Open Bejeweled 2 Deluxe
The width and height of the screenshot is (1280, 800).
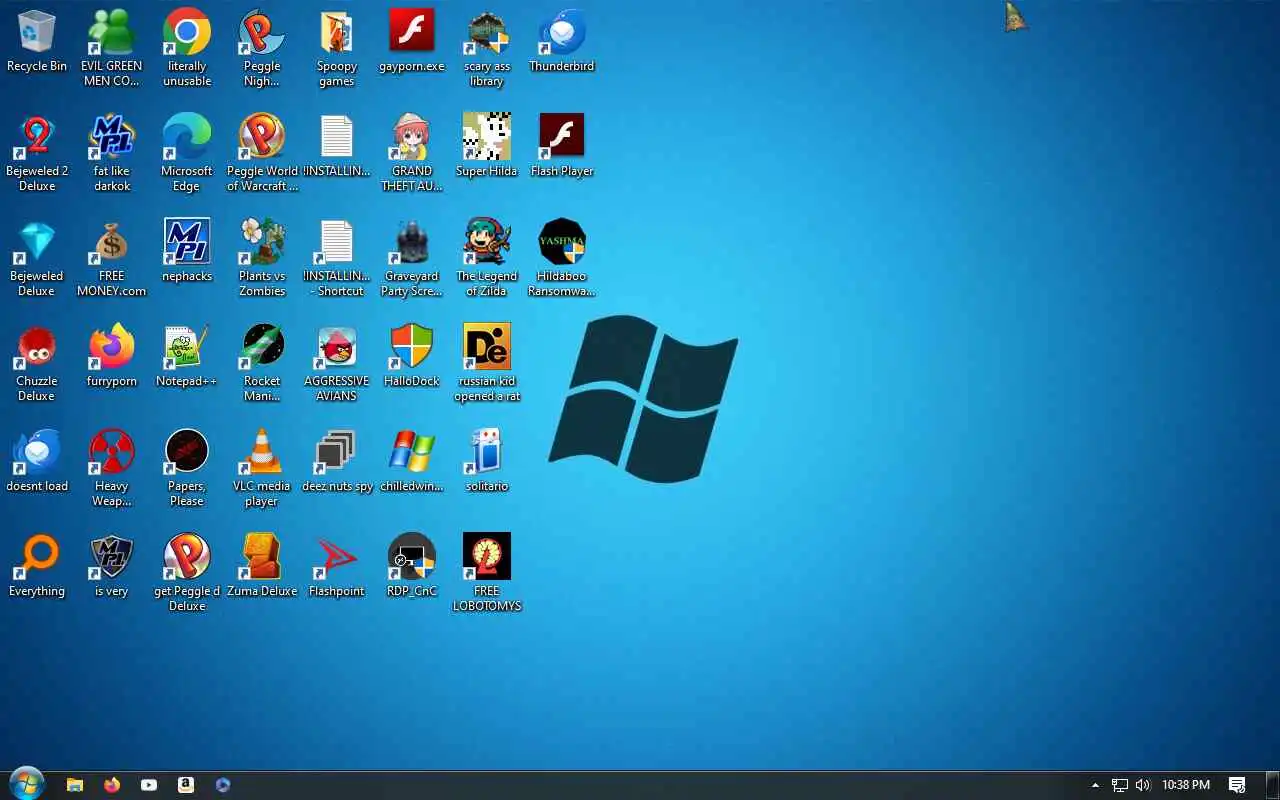[x=37, y=154]
